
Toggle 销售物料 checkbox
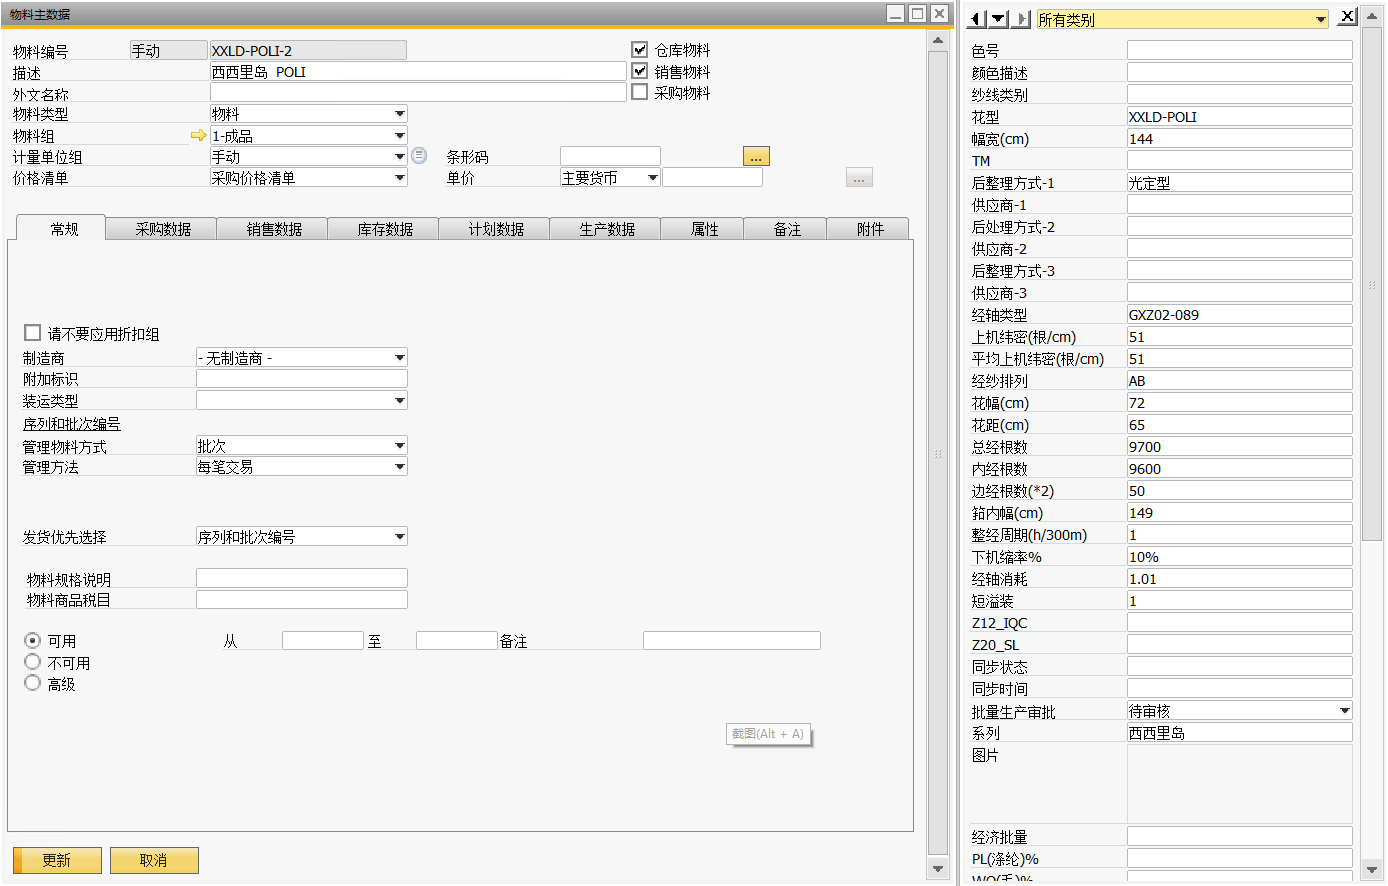(640, 71)
